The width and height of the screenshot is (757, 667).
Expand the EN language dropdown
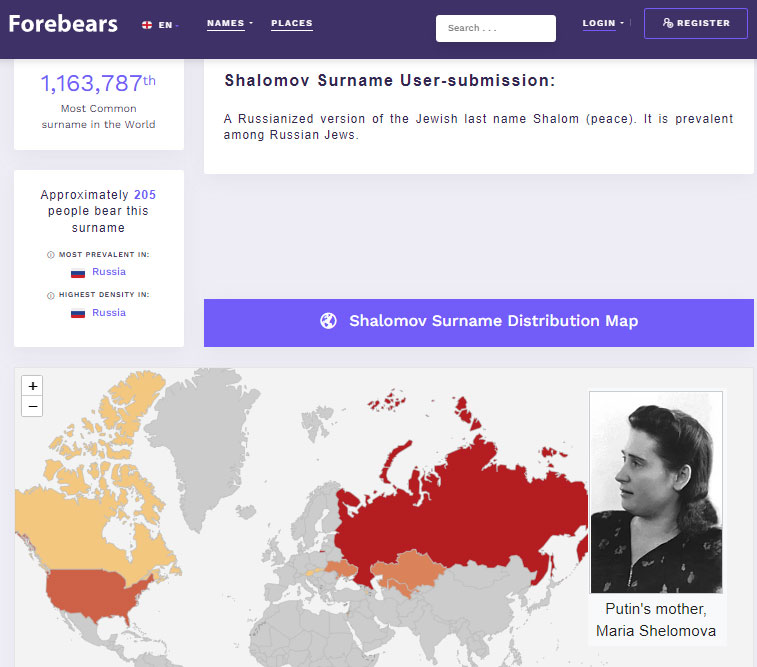[x=168, y=25]
